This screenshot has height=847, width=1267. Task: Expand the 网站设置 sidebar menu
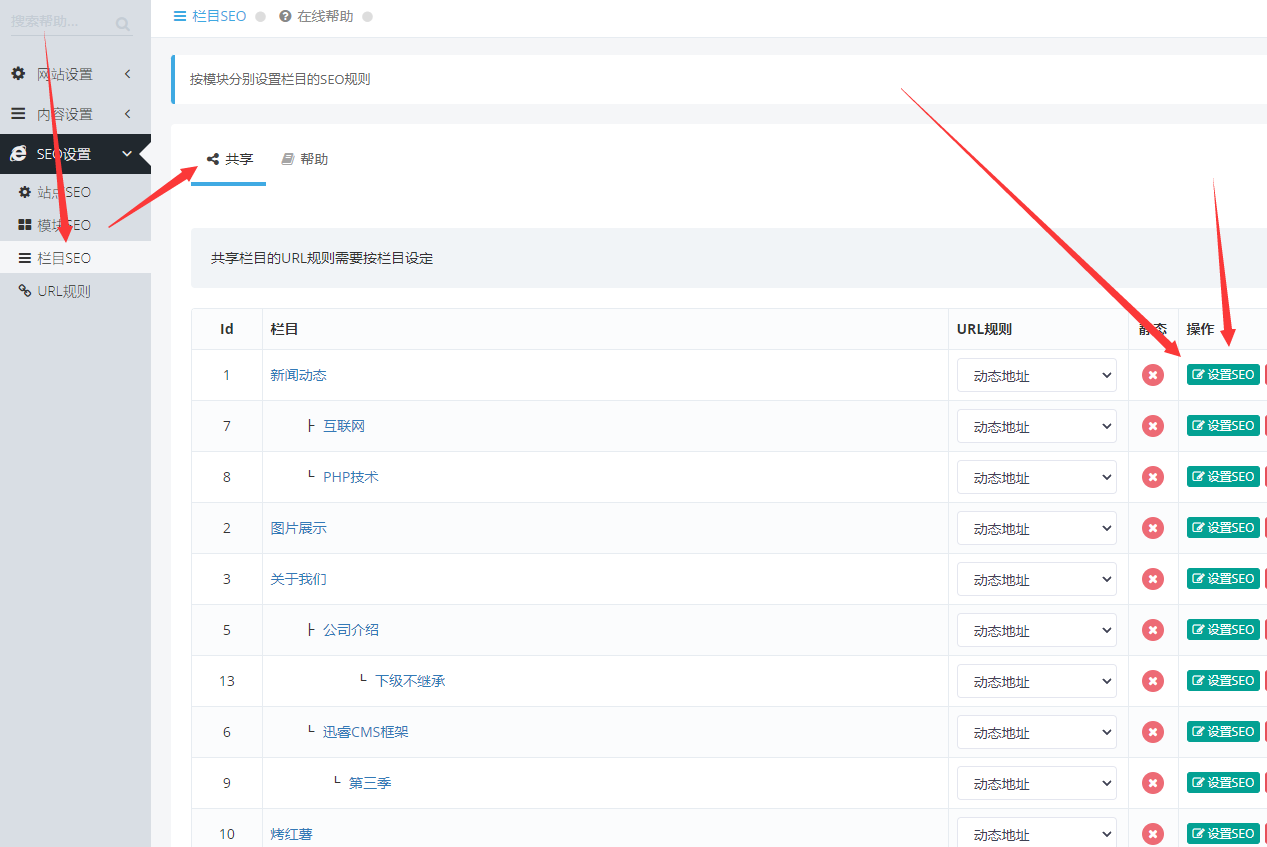pos(75,74)
